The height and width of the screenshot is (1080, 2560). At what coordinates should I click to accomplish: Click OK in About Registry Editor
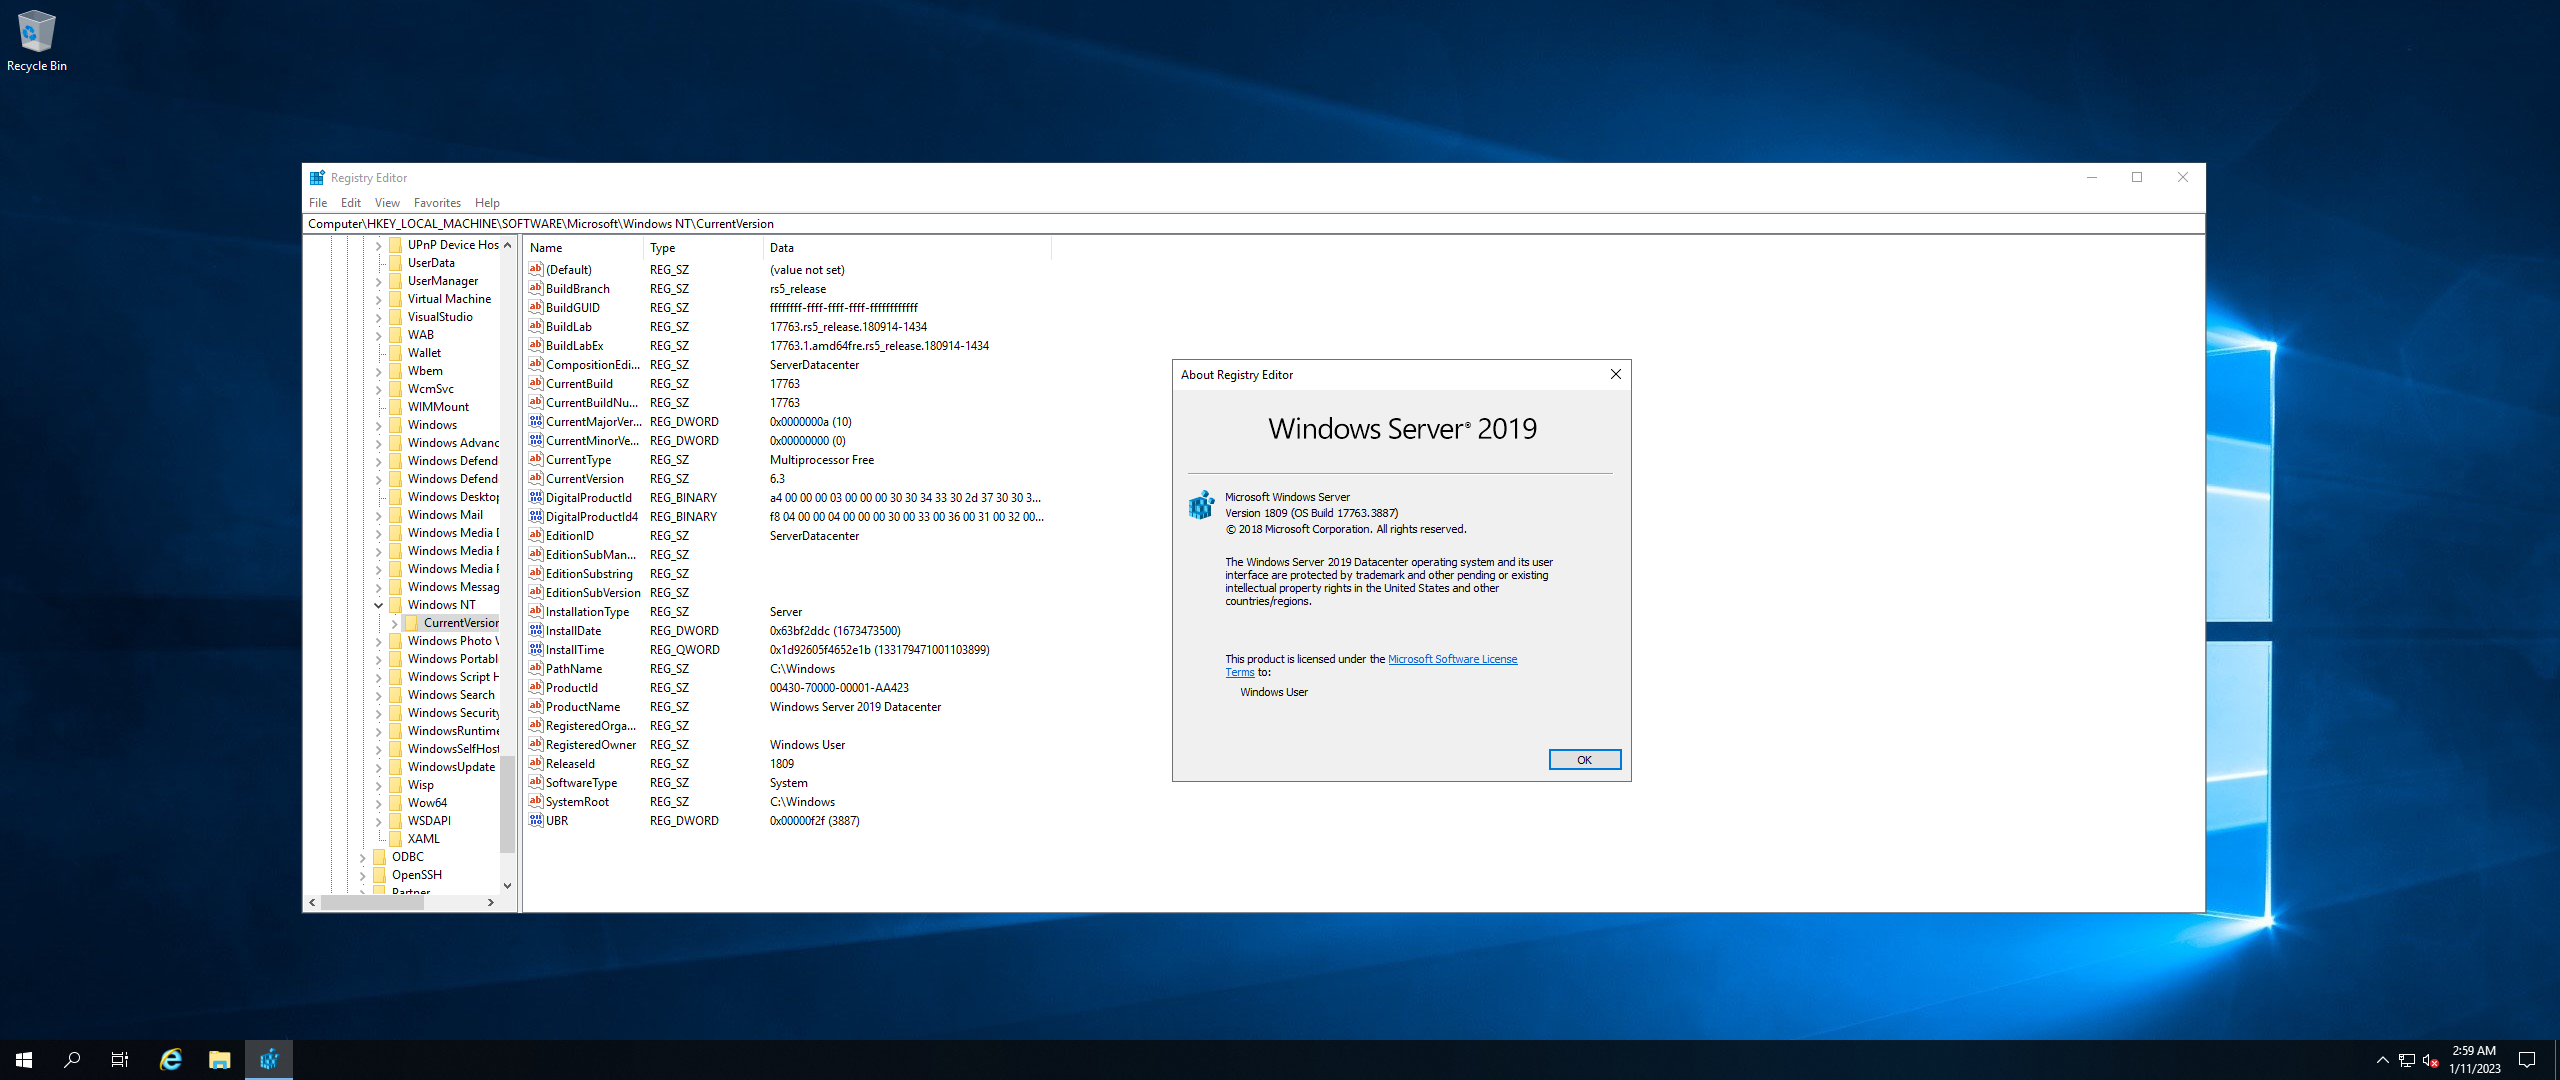click(1584, 760)
